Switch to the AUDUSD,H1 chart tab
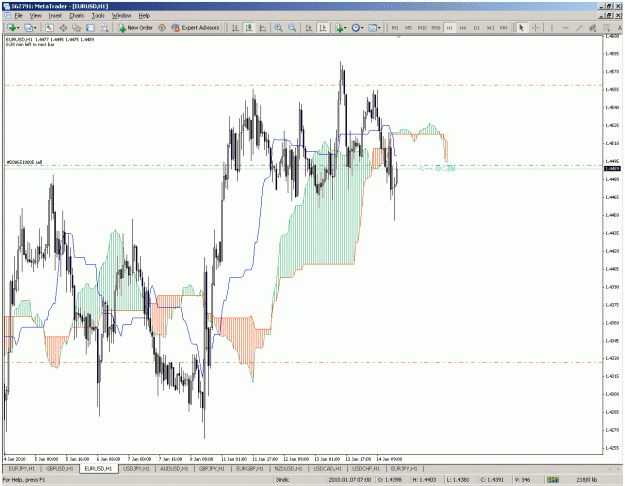Image resolution: width=625 pixels, height=486 pixels. (x=174, y=469)
